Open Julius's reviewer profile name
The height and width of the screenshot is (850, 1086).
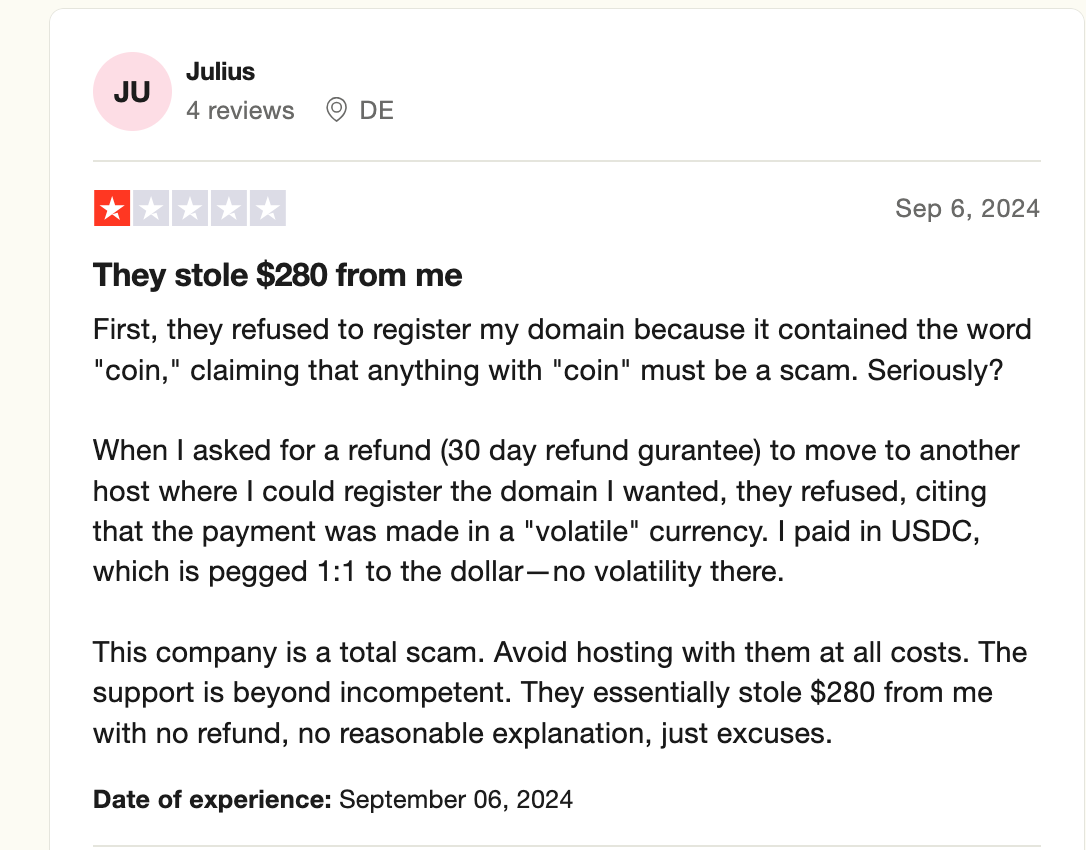coord(220,72)
